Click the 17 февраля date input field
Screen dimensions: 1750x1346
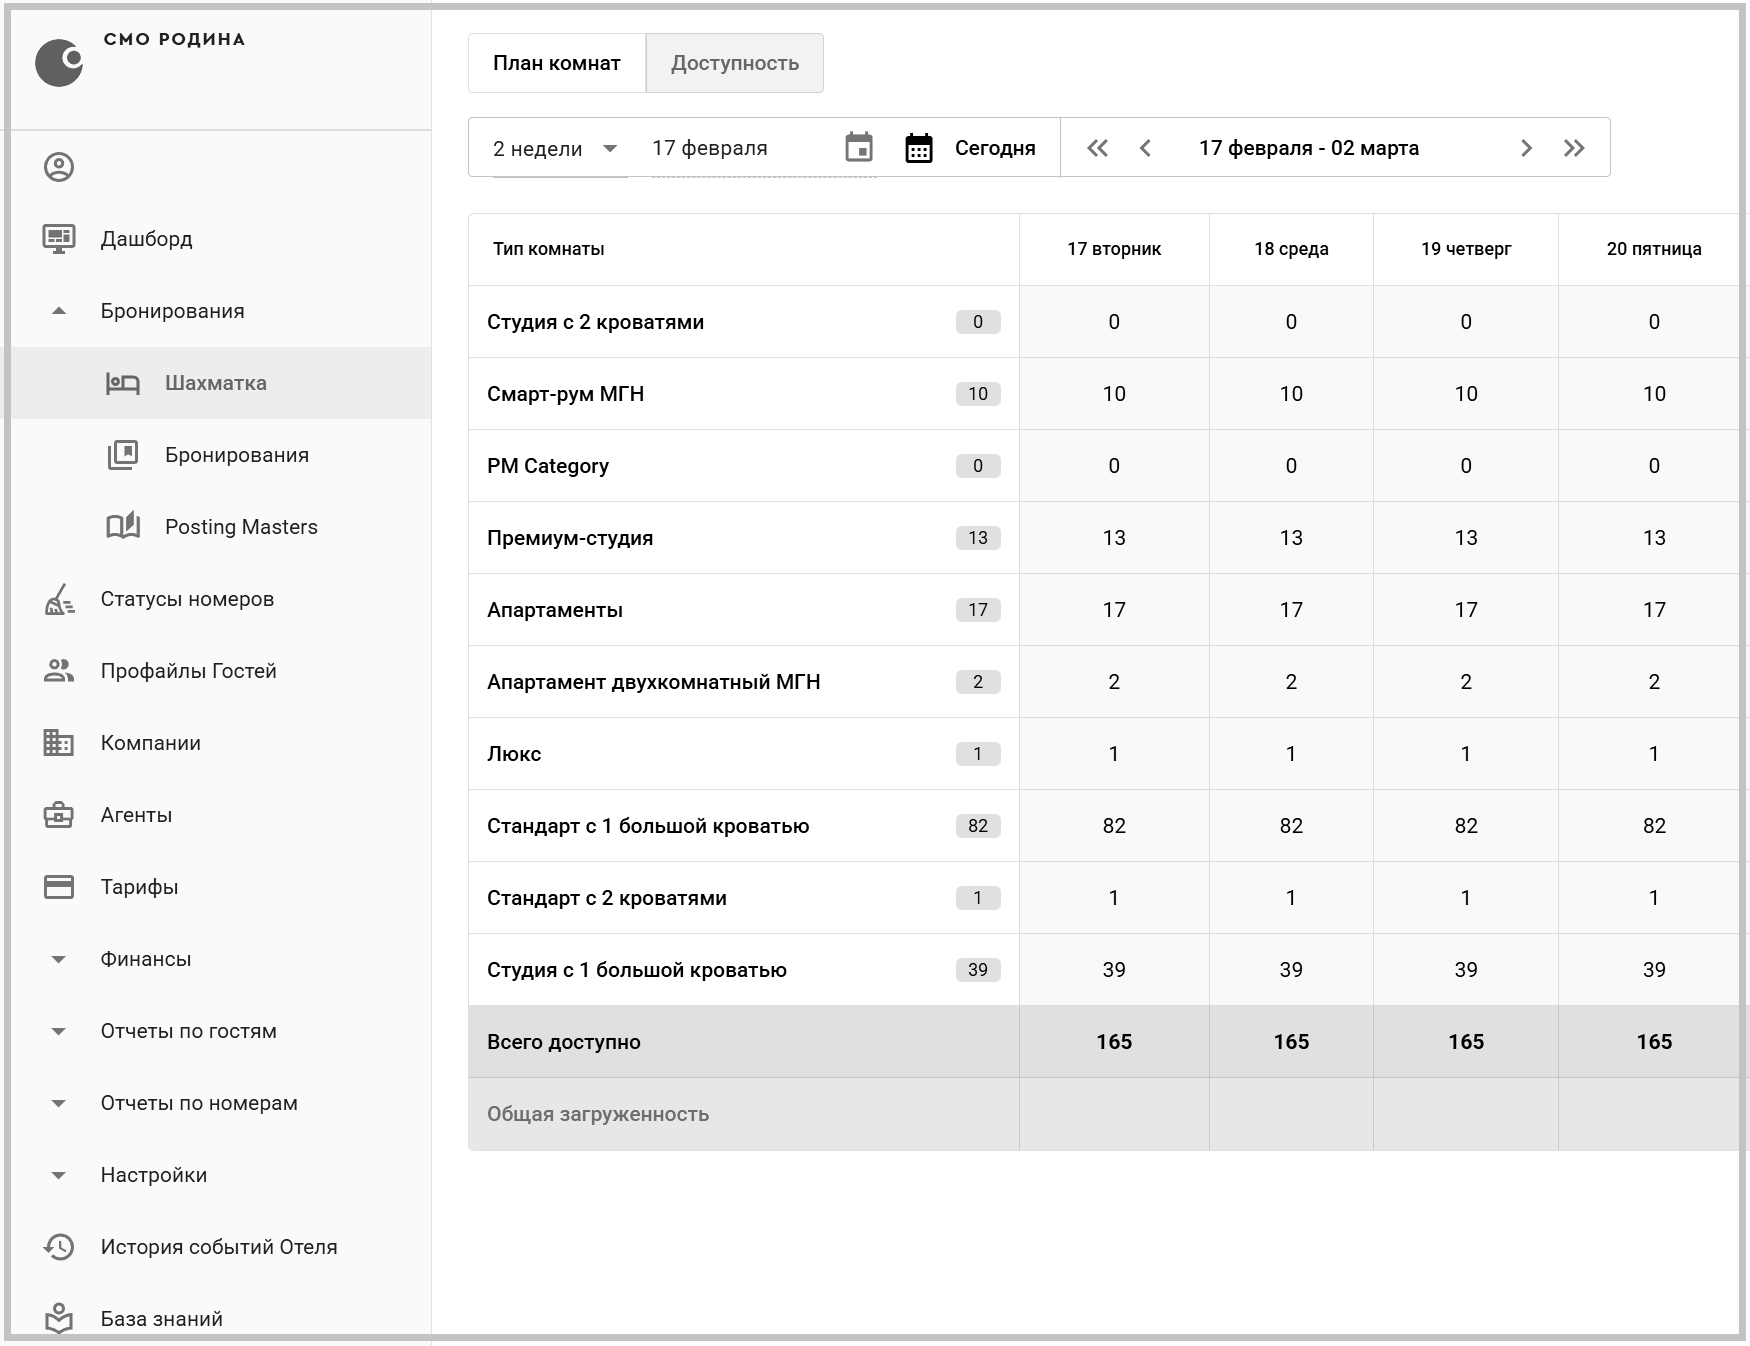click(x=740, y=148)
